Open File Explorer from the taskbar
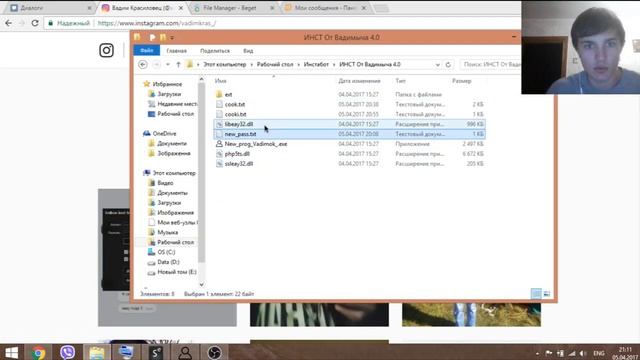Screen dimensions: 640x360 97,352
